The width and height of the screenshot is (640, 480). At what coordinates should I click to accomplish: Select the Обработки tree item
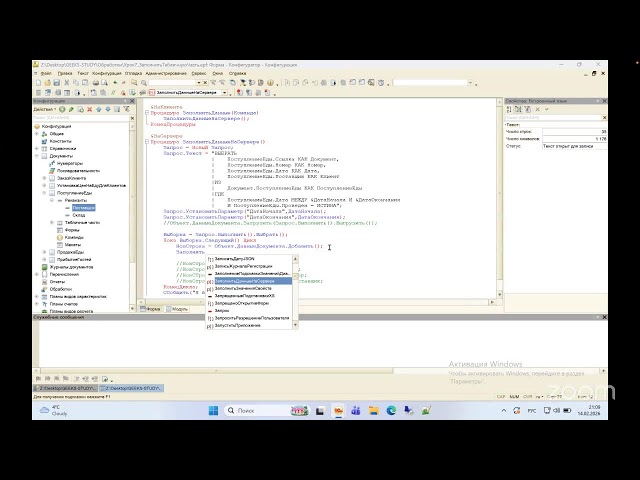[61, 289]
